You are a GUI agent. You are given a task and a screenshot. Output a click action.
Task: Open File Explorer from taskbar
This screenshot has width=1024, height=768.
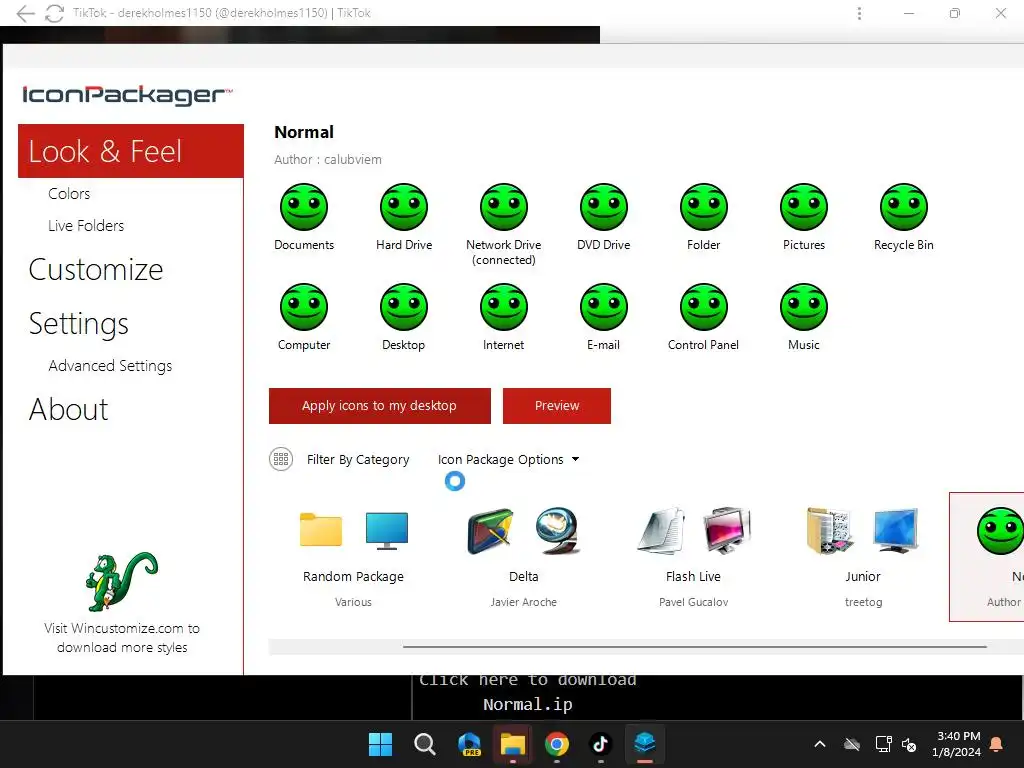coord(513,744)
